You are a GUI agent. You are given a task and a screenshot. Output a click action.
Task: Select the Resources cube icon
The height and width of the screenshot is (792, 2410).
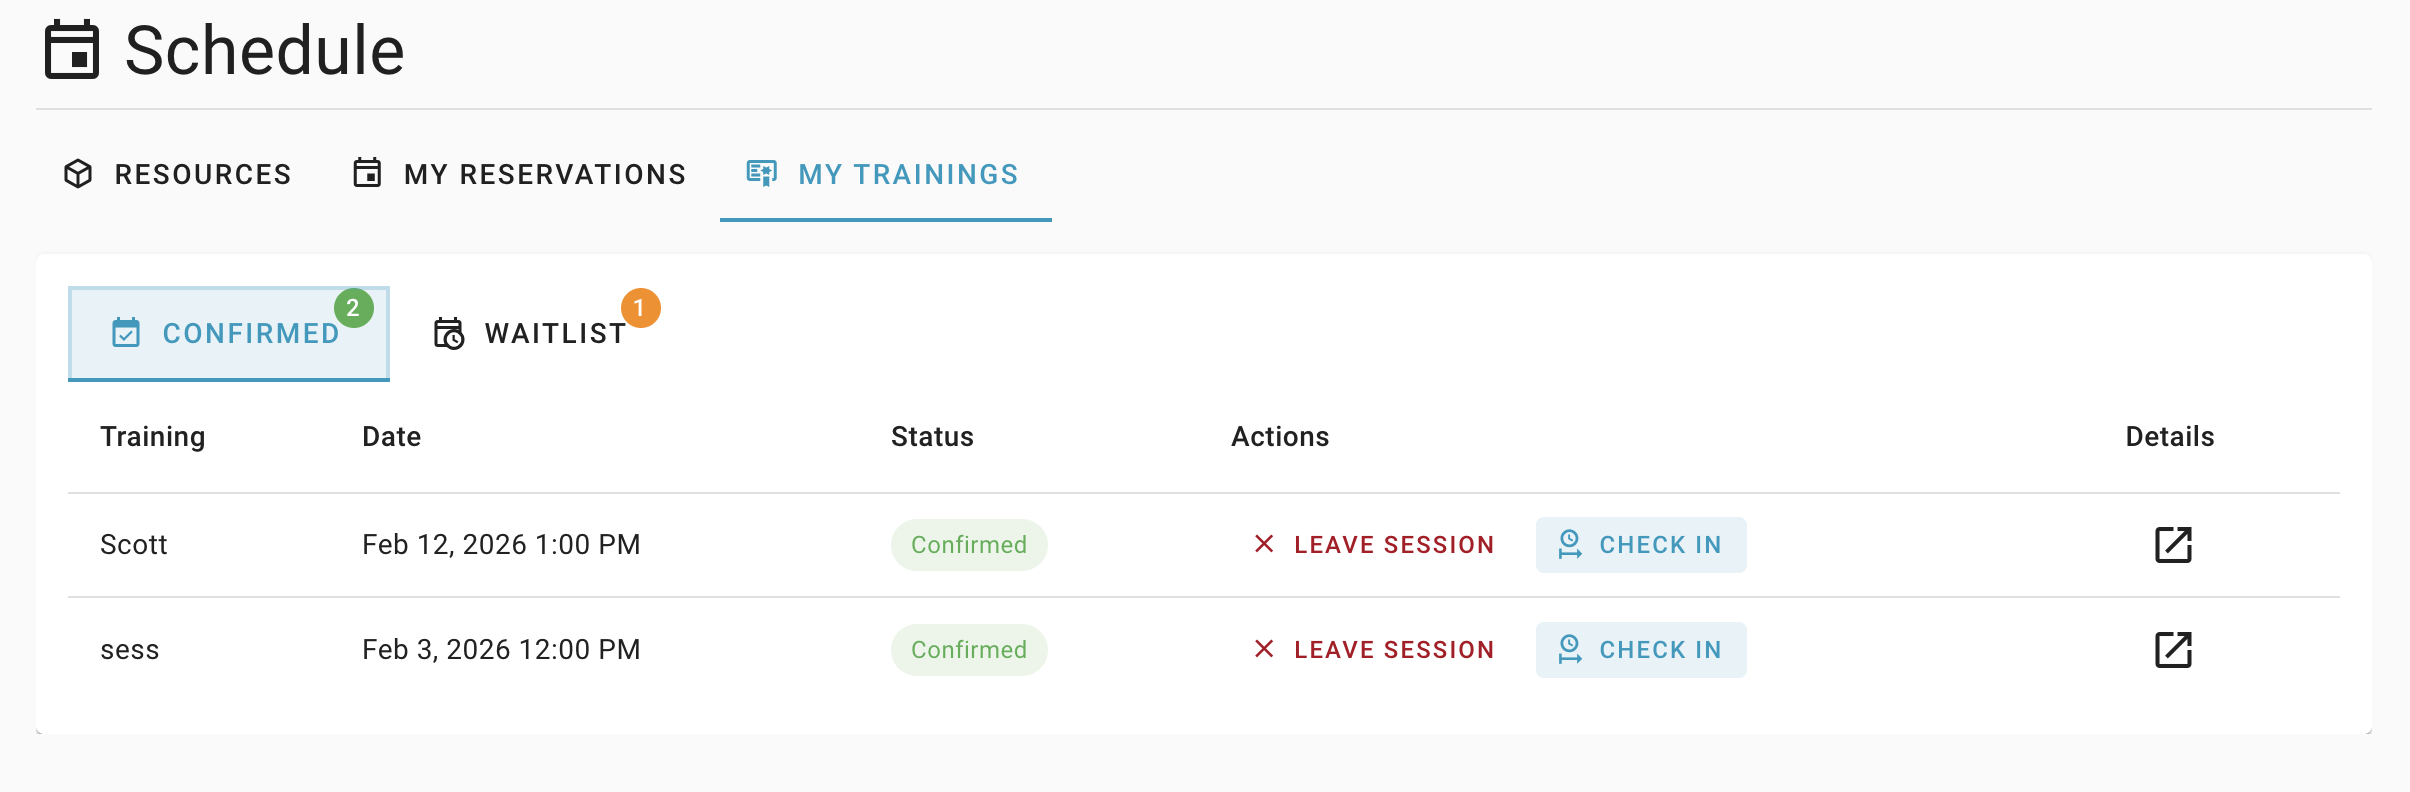[x=78, y=174]
